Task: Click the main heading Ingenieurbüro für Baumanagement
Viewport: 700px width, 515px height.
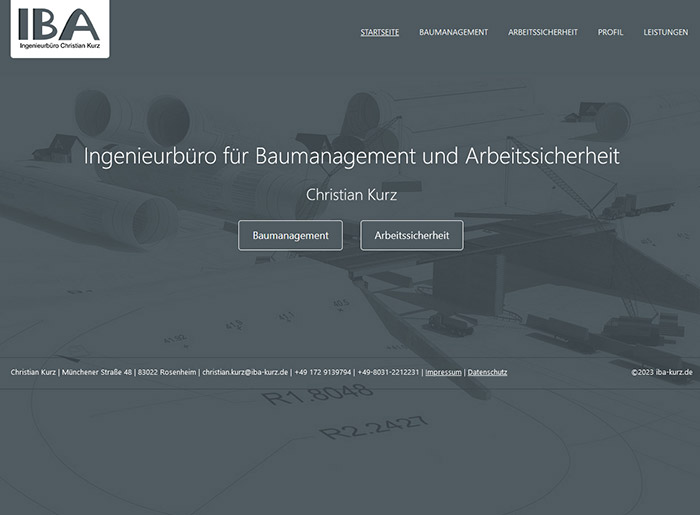Action: point(351,157)
